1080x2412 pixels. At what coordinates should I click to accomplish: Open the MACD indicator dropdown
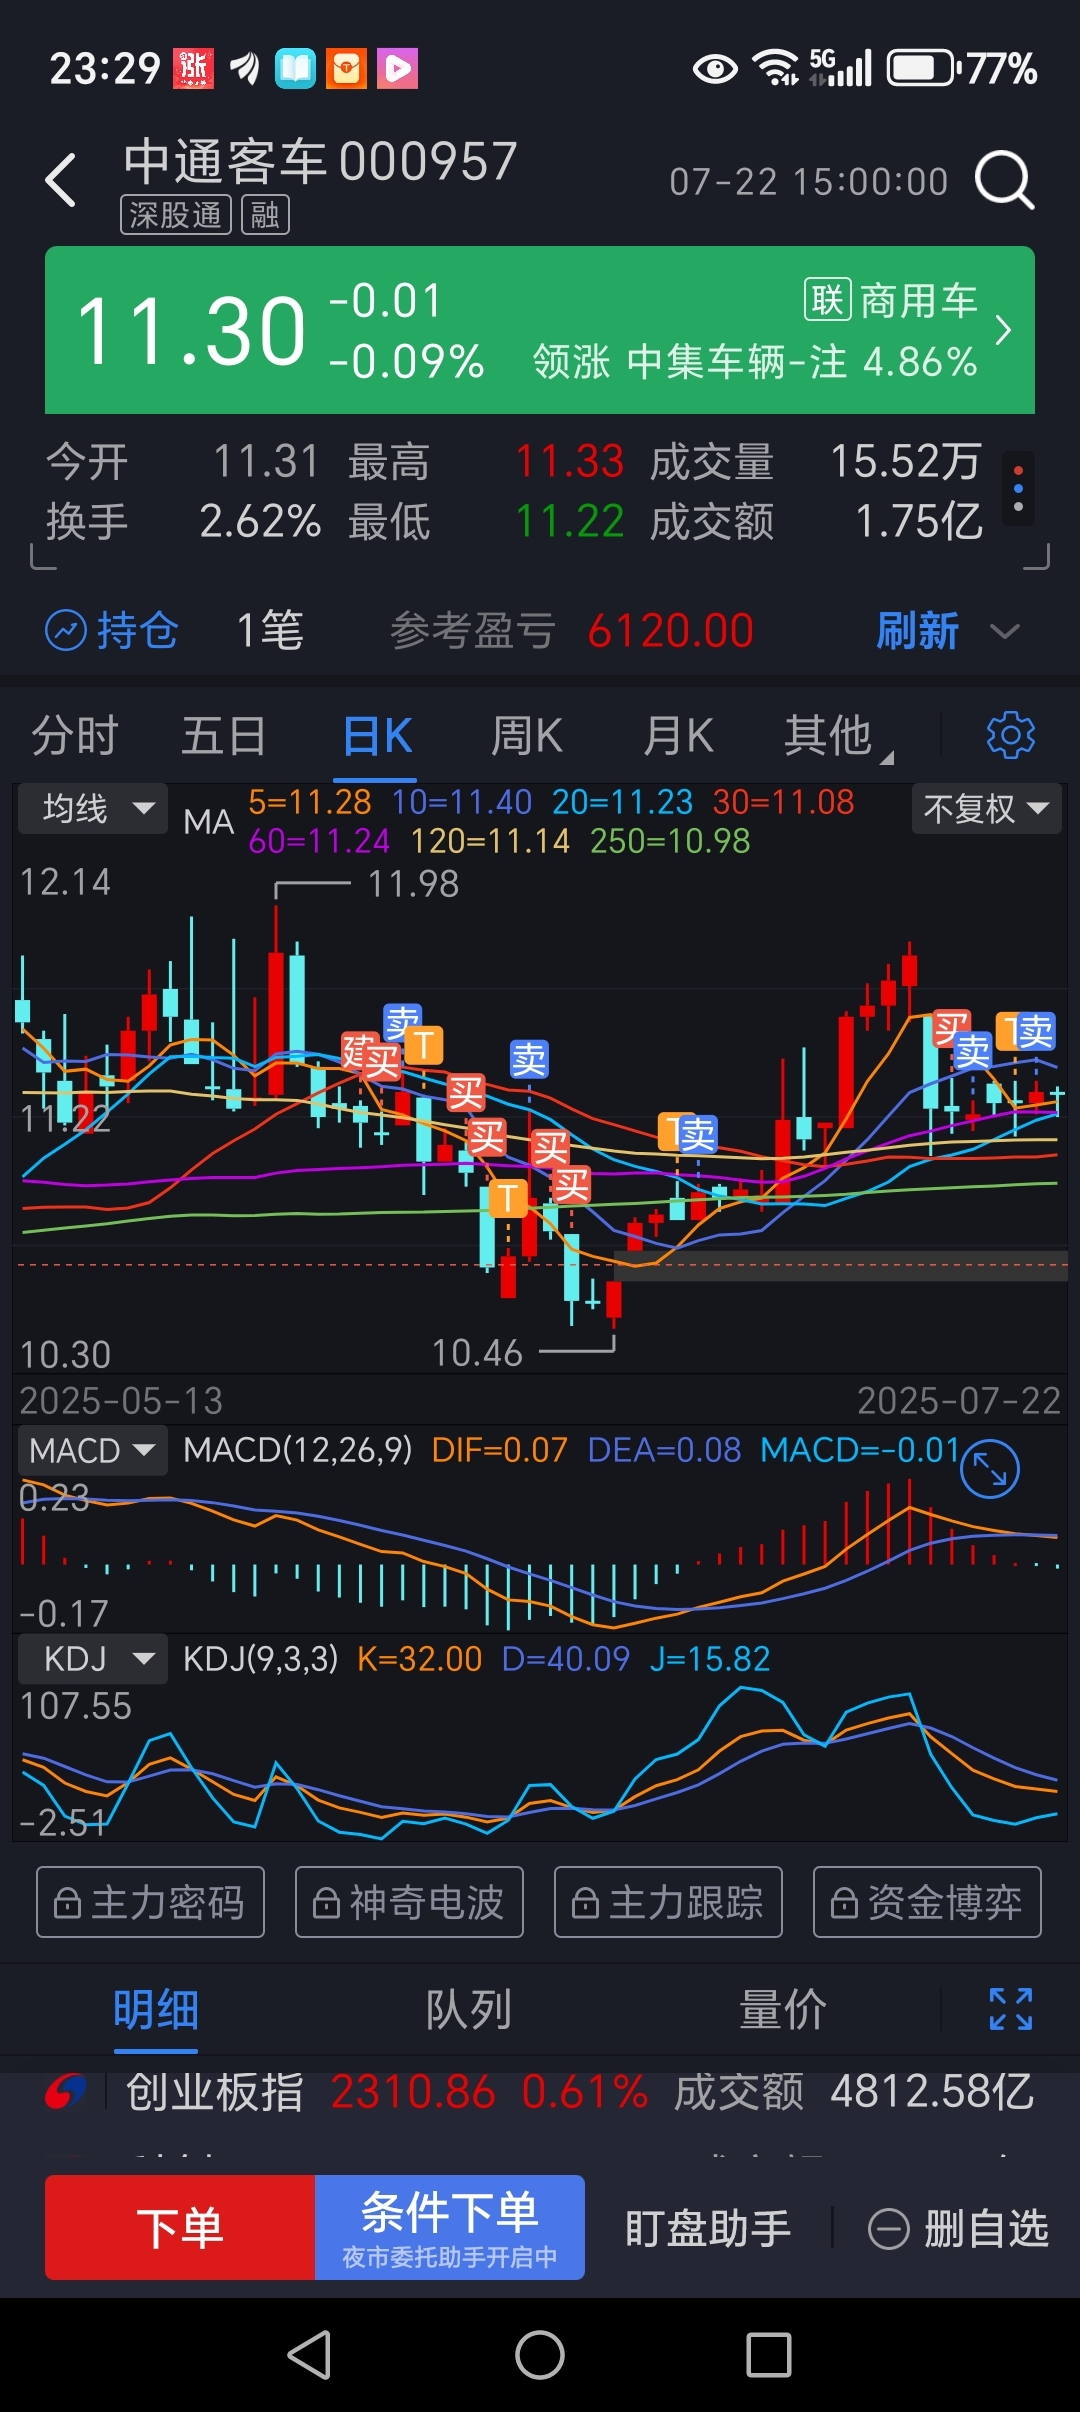pos(92,1450)
